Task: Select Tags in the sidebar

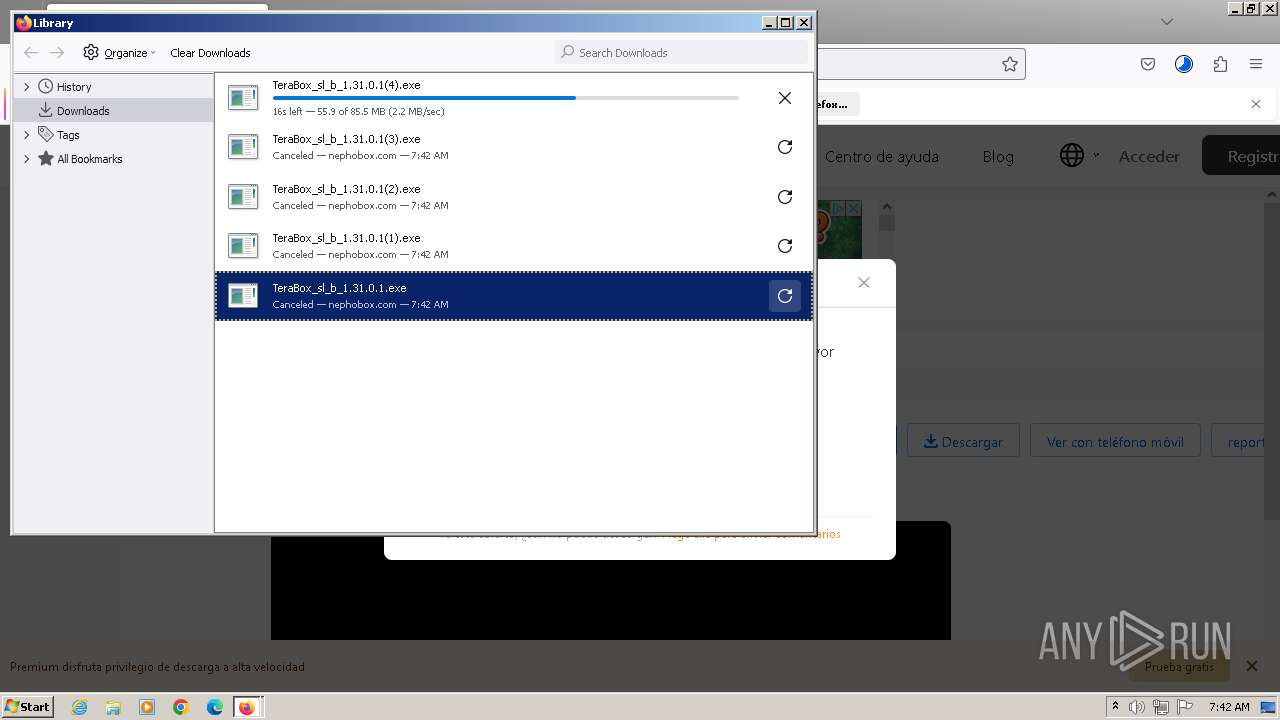Action: coord(68,135)
